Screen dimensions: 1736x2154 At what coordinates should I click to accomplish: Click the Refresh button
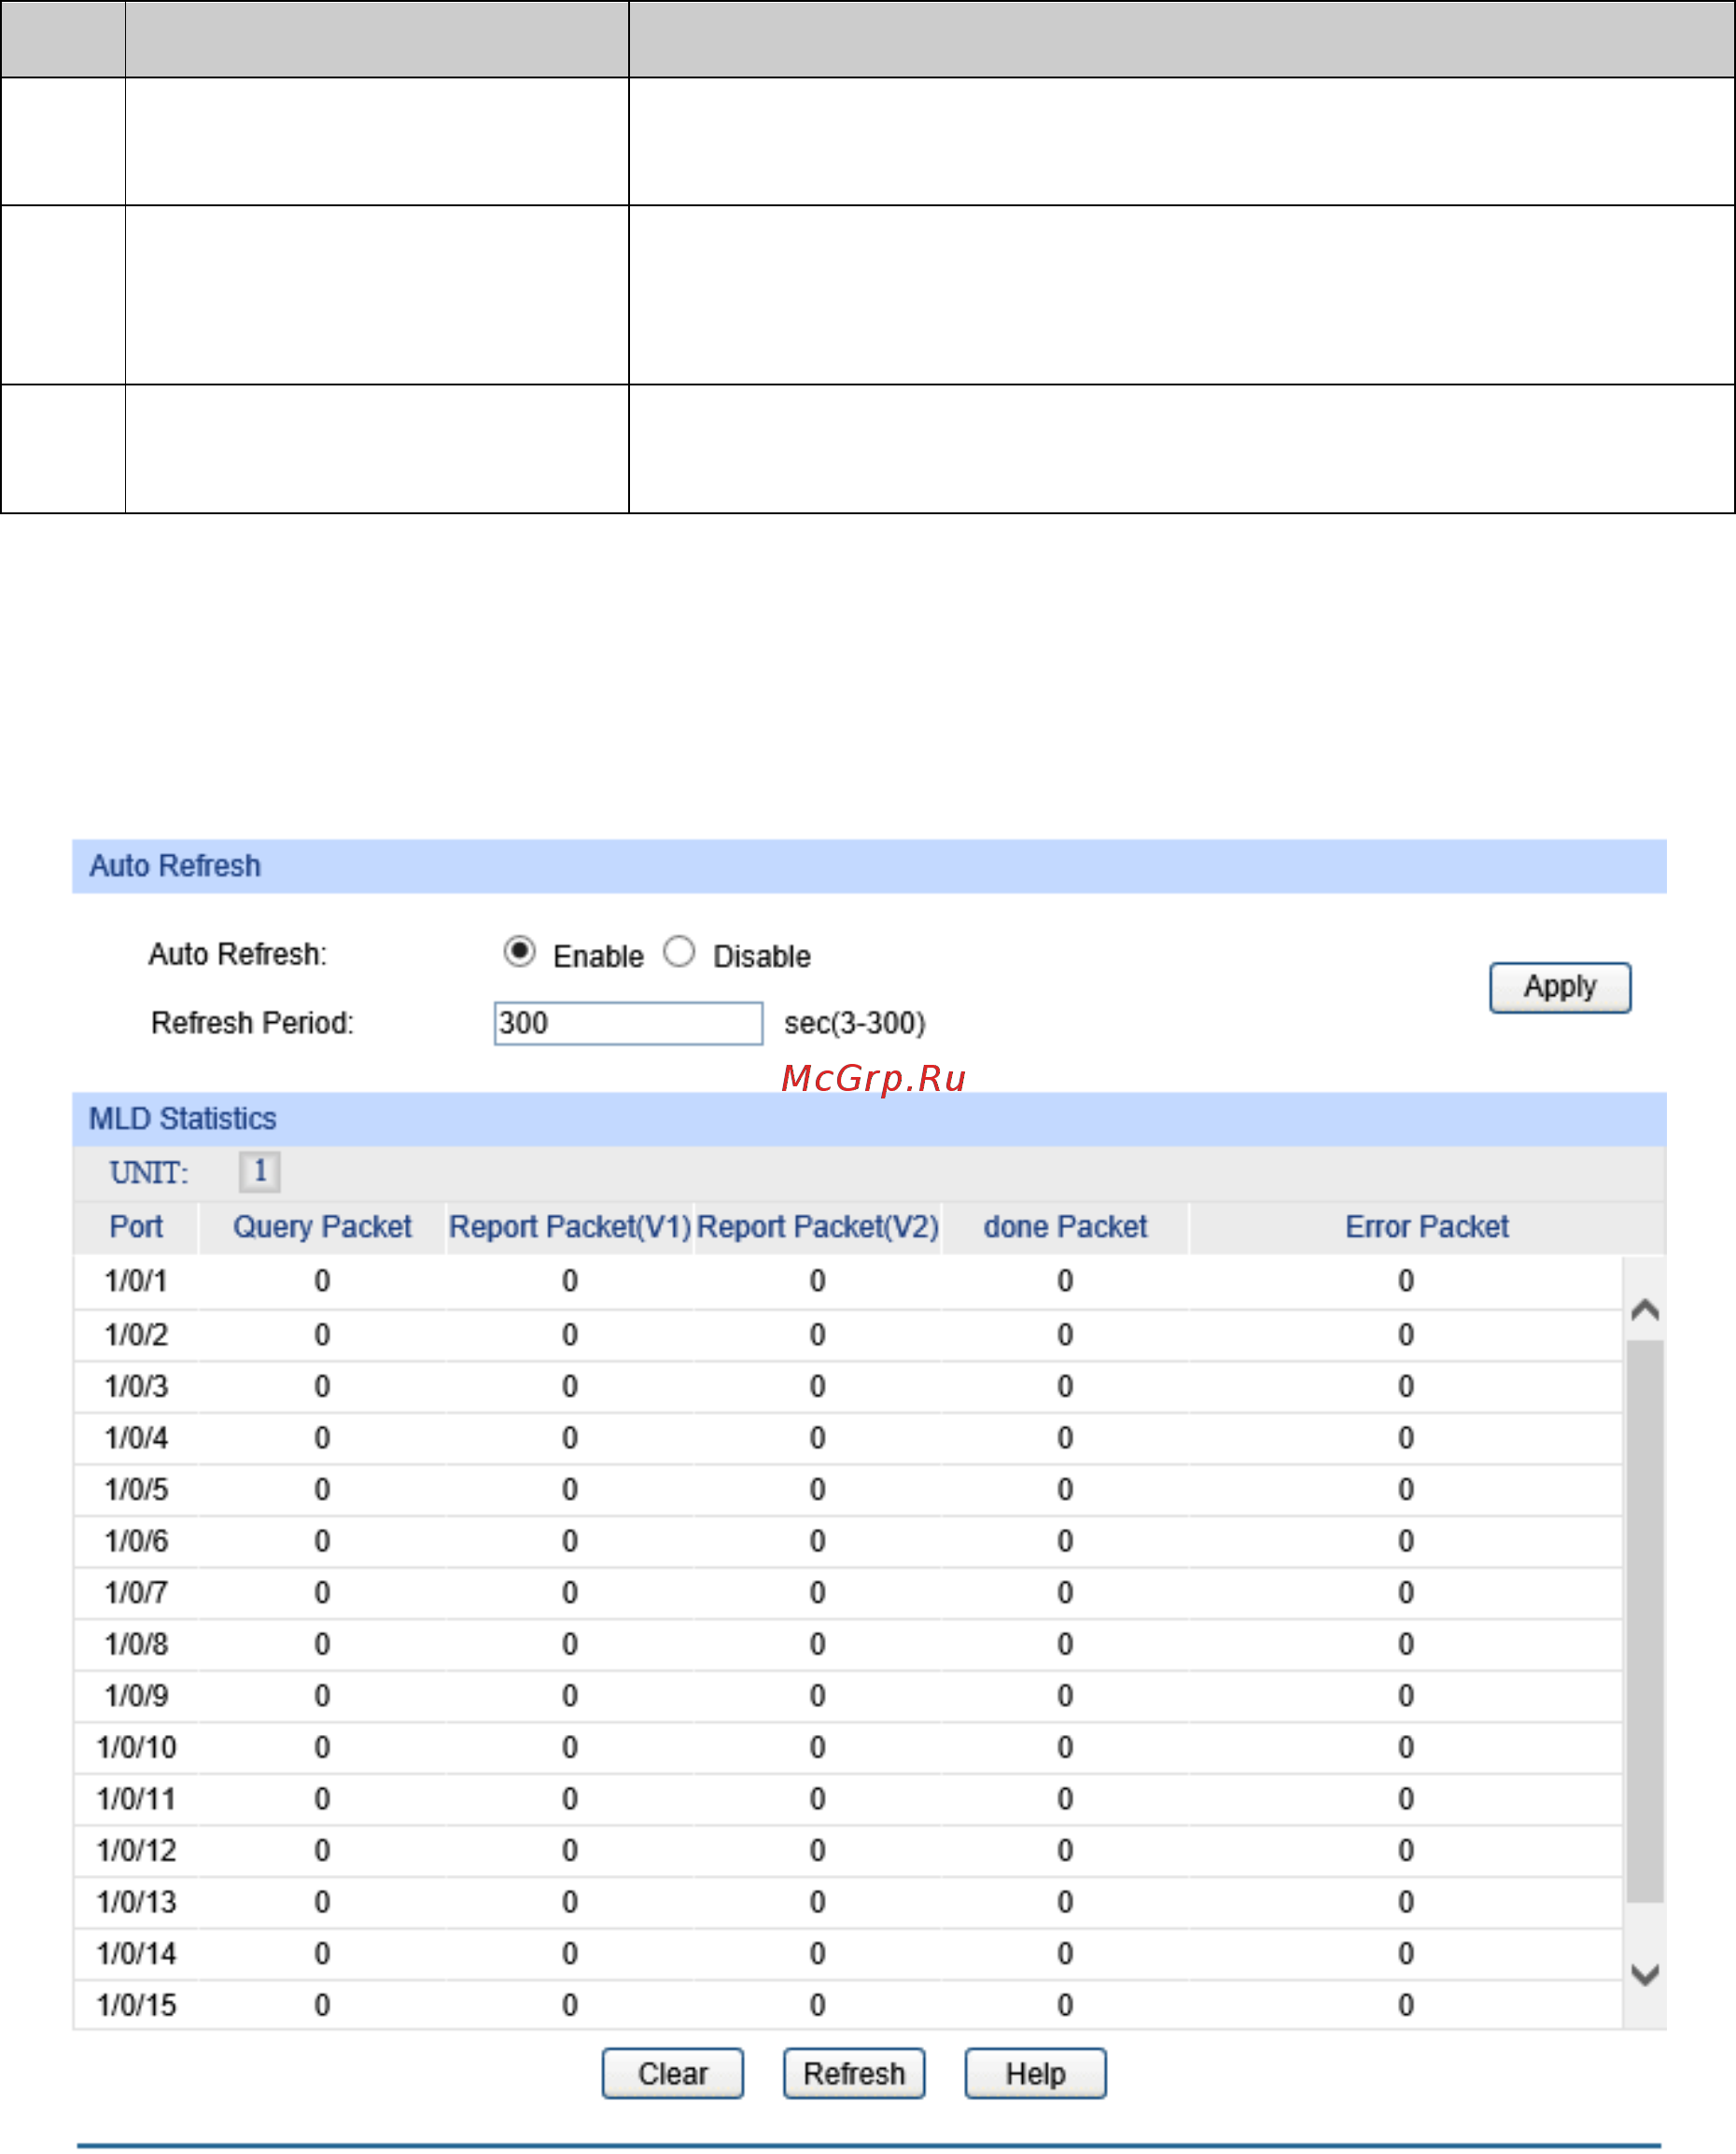click(x=854, y=2073)
